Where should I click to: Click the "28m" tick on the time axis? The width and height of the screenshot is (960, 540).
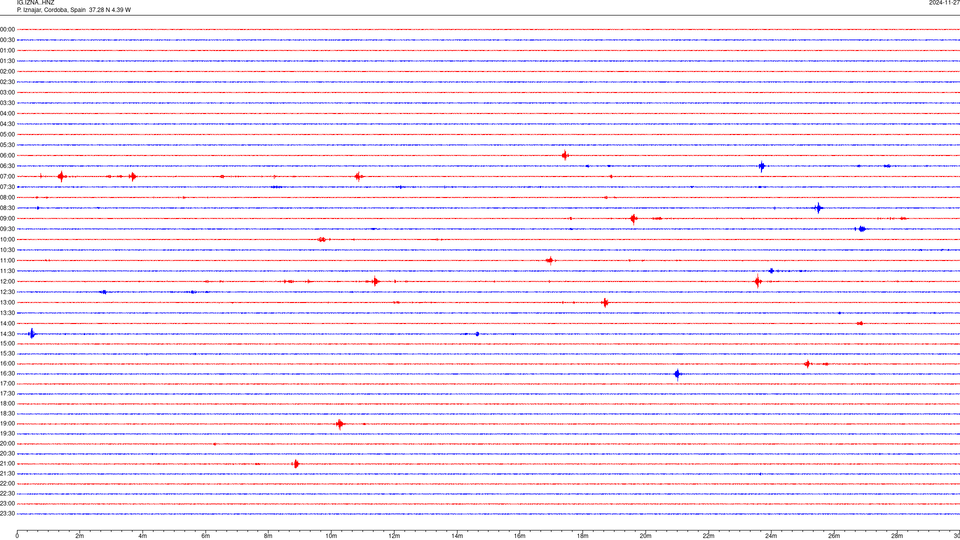(897, 536)
